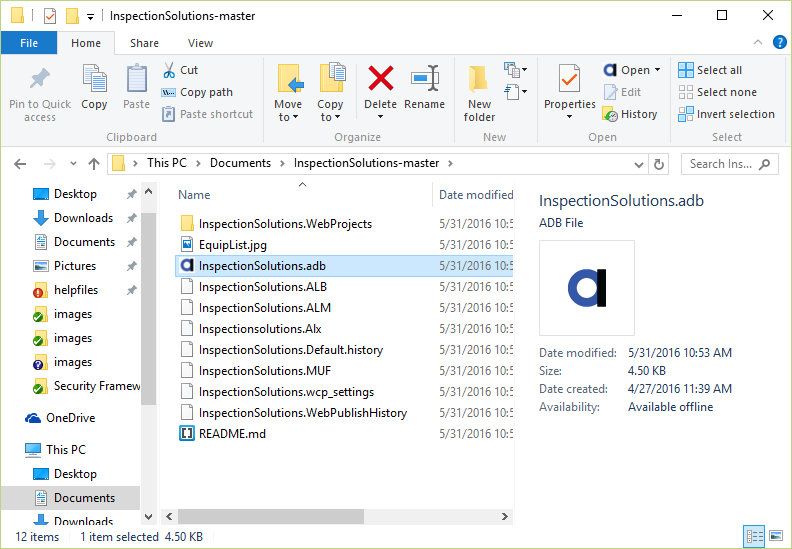Screen dimensions: 792x549
Task: Open the History icon in the ribbon
Action: pos(610,114)
